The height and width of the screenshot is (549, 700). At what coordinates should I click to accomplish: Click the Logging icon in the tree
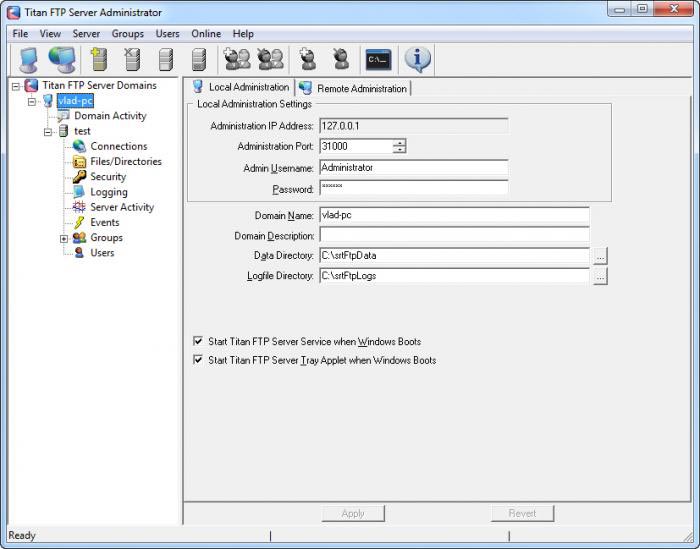[x=79, y=192]
